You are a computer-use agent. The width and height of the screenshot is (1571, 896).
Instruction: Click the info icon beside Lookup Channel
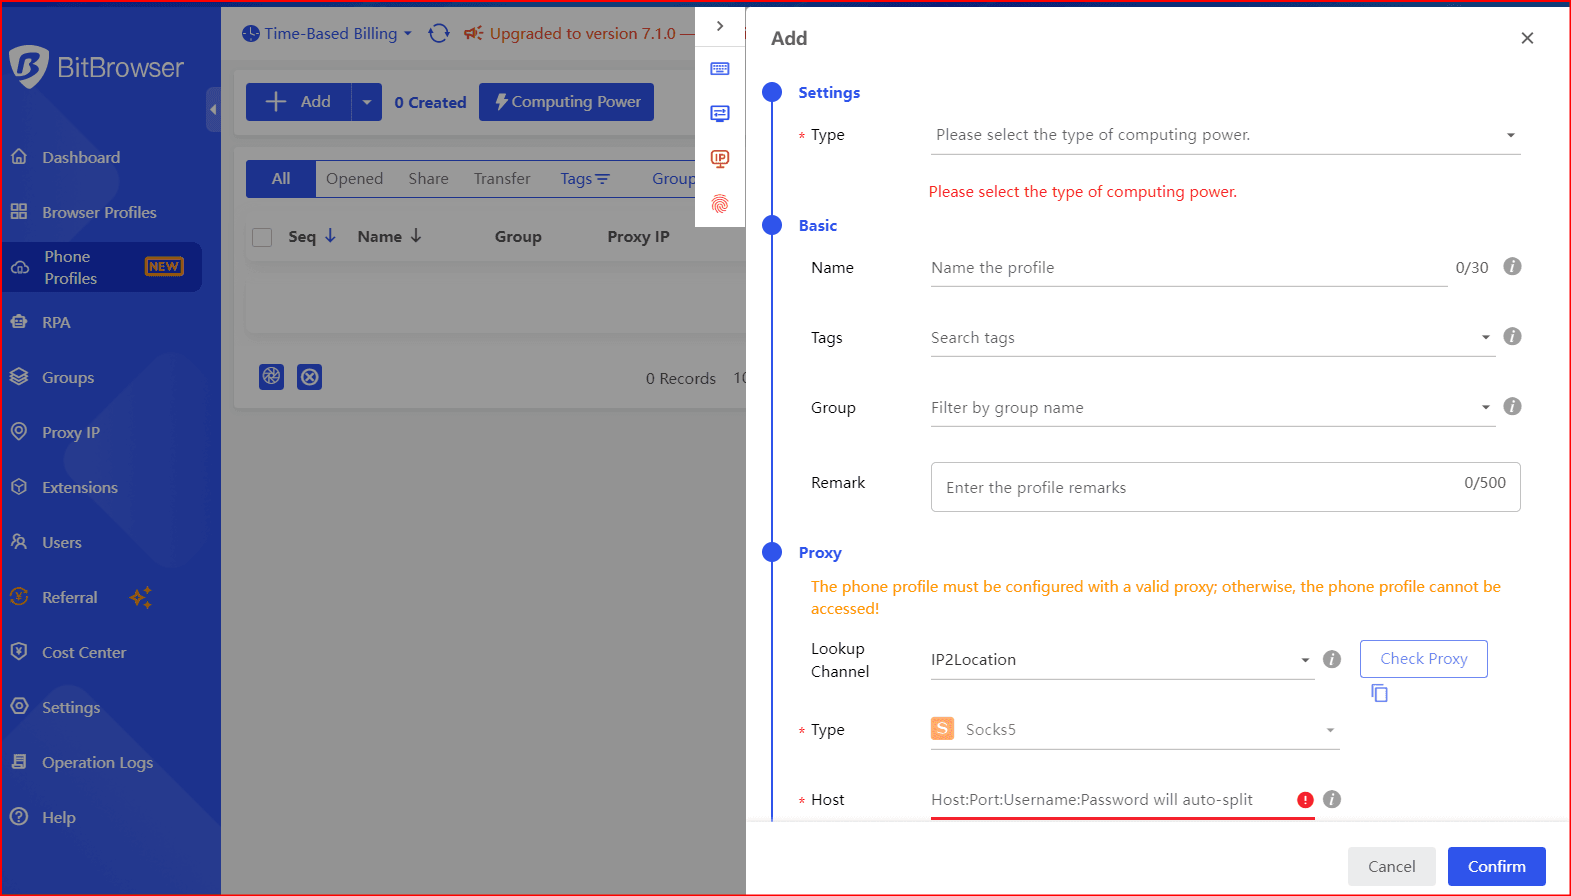[x=1331, y=659]
